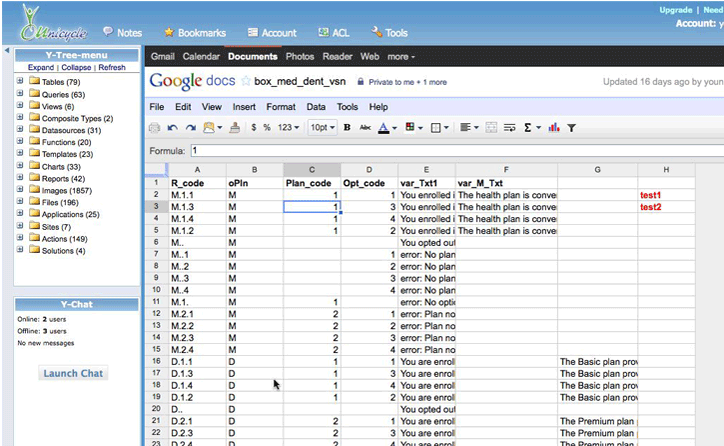The image size is (724, 446).
Task: Click the filter funnel icon
Action: click(571, 128)
